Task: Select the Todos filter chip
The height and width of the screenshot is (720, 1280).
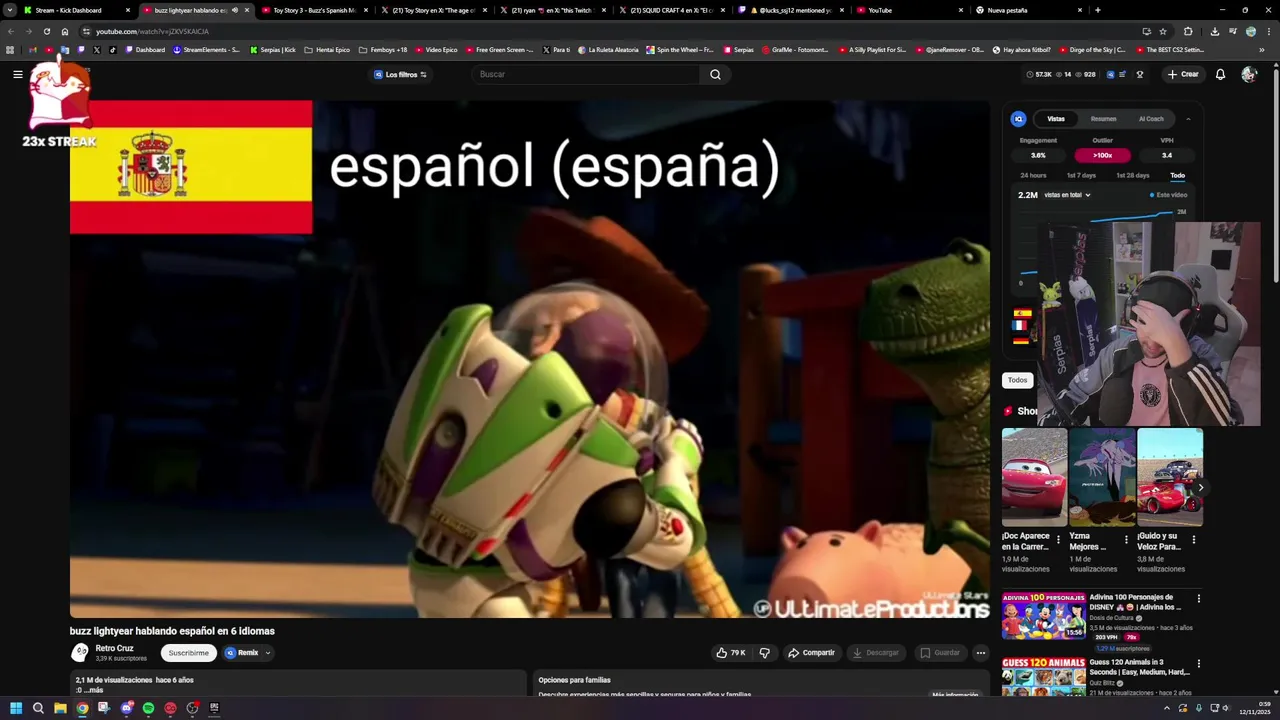Action: pos(1017,380)
